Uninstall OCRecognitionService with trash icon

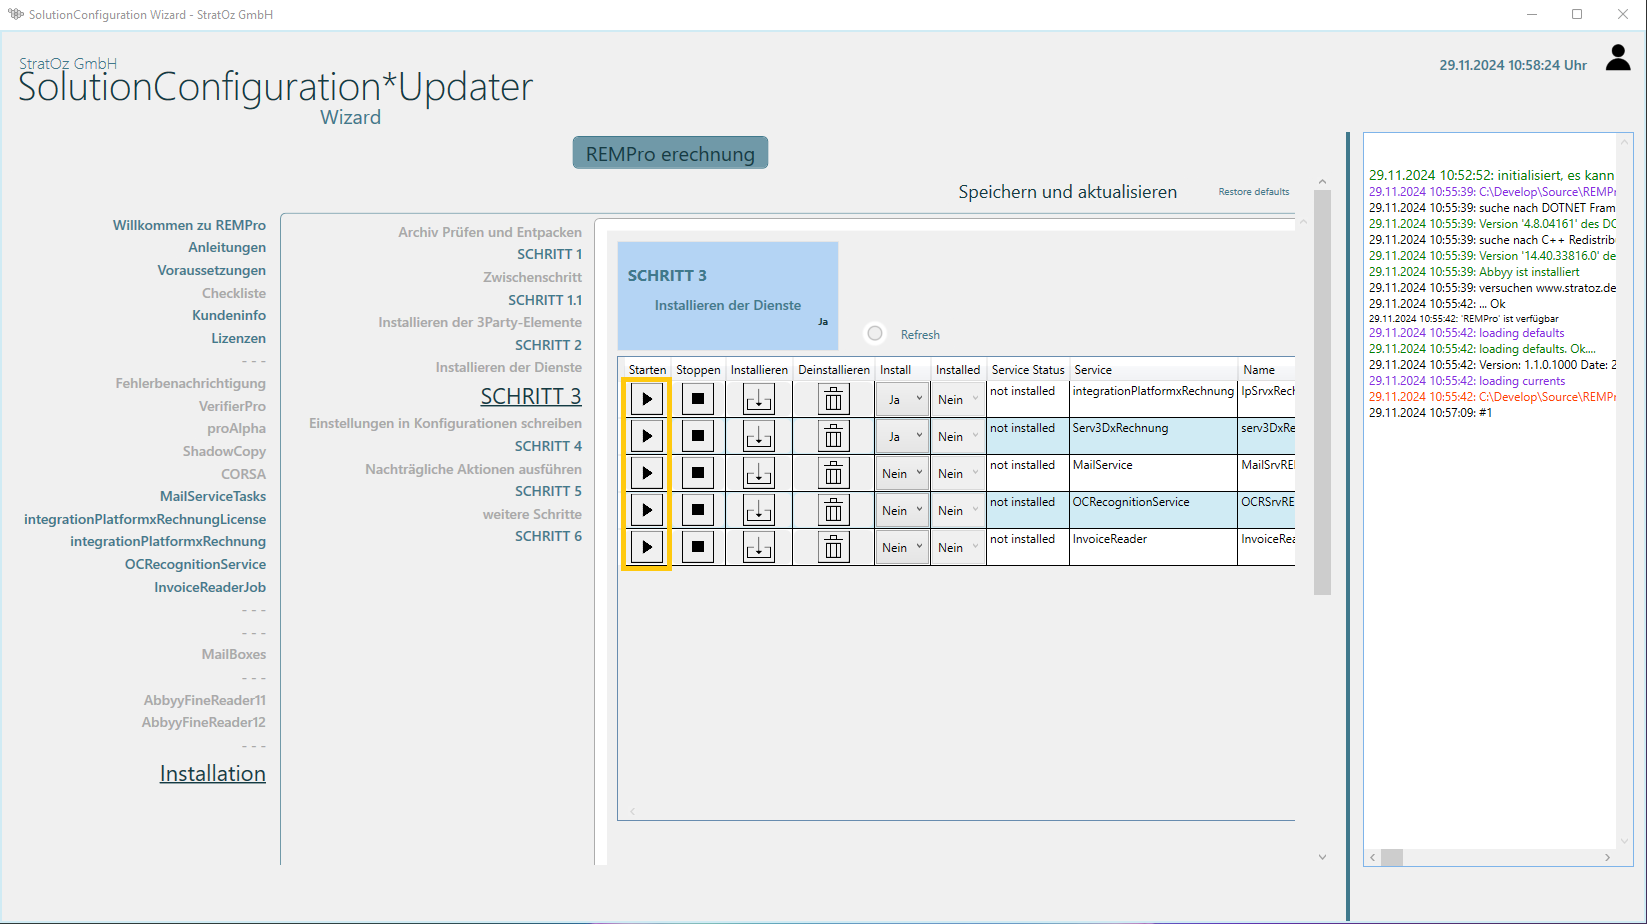833,511
